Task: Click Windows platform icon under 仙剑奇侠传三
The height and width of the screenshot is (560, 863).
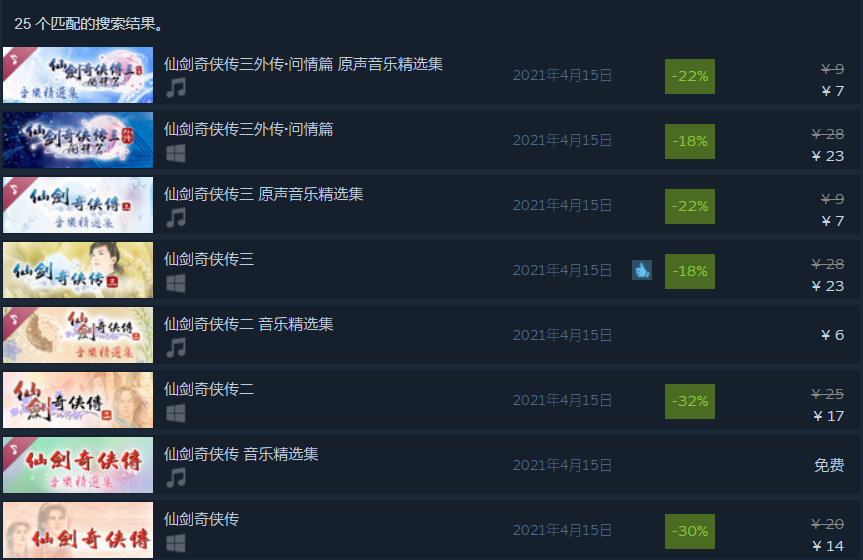Action: tap(176, 283)
